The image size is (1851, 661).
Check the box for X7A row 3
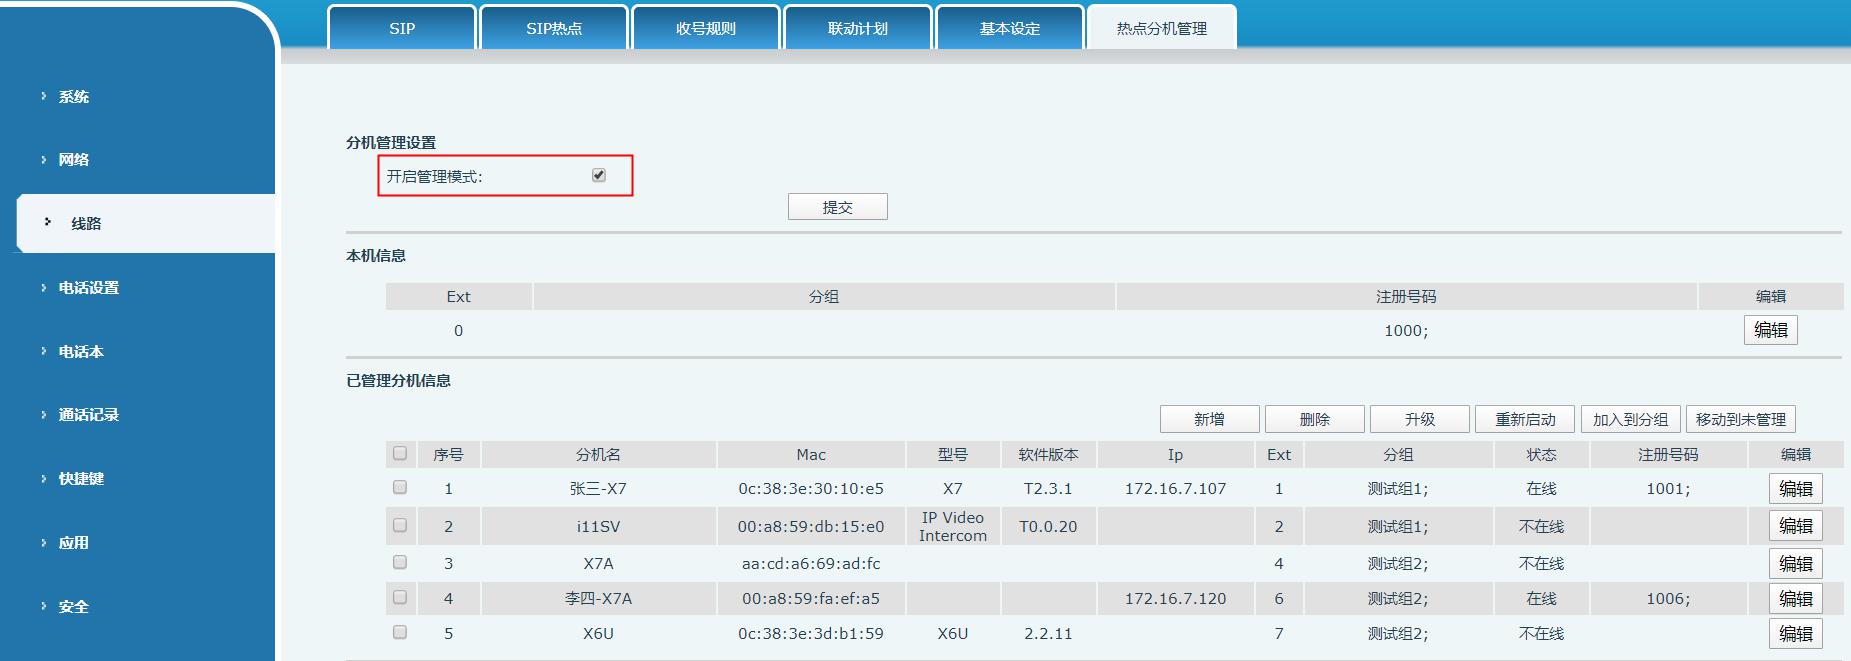pyautogui.click(x=400, y=562)
